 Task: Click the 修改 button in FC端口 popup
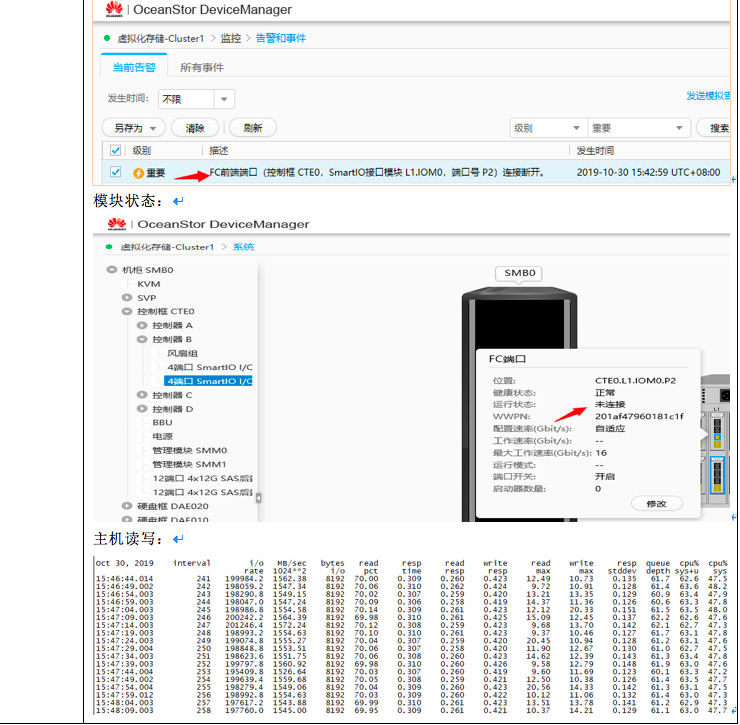tap(656, 504)
